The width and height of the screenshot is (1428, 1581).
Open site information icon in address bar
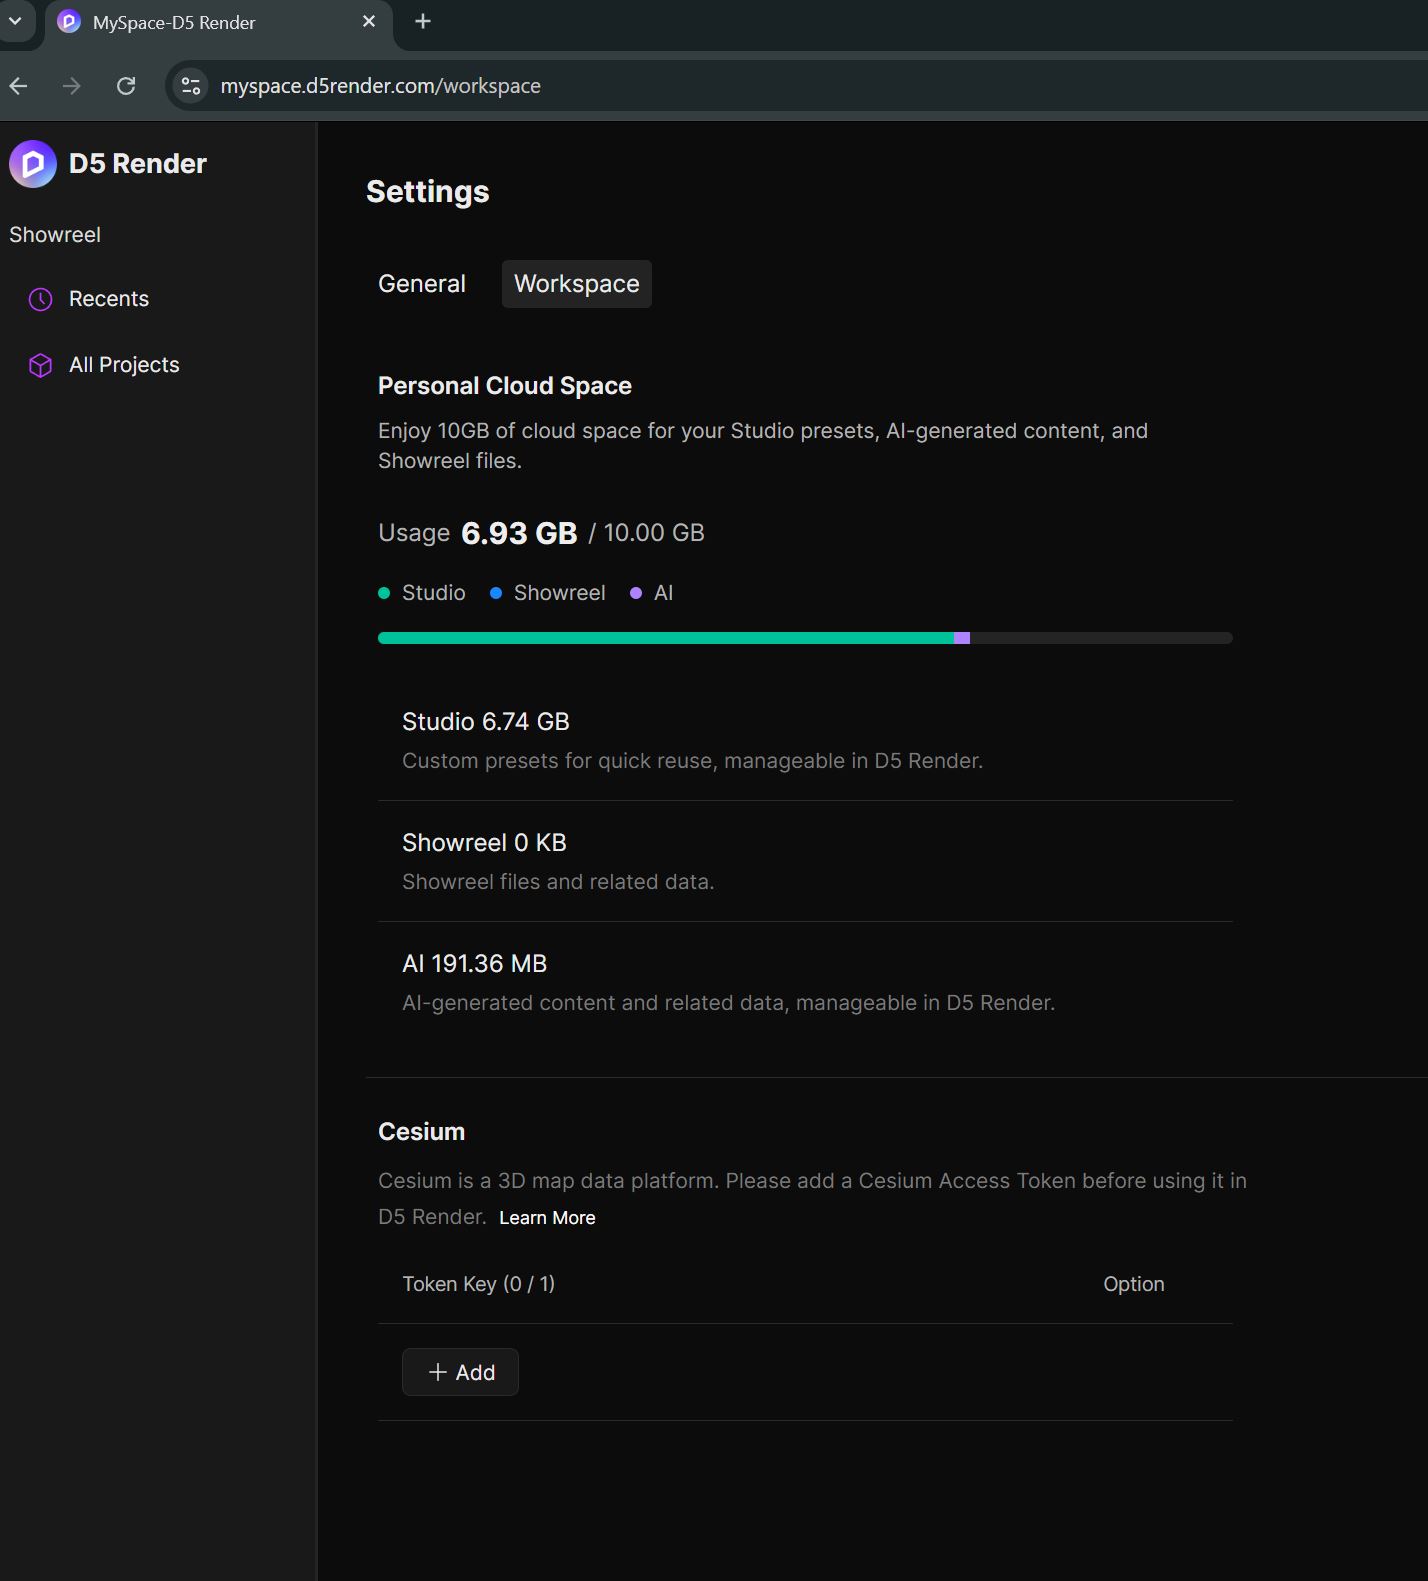(x=191, y=86)
